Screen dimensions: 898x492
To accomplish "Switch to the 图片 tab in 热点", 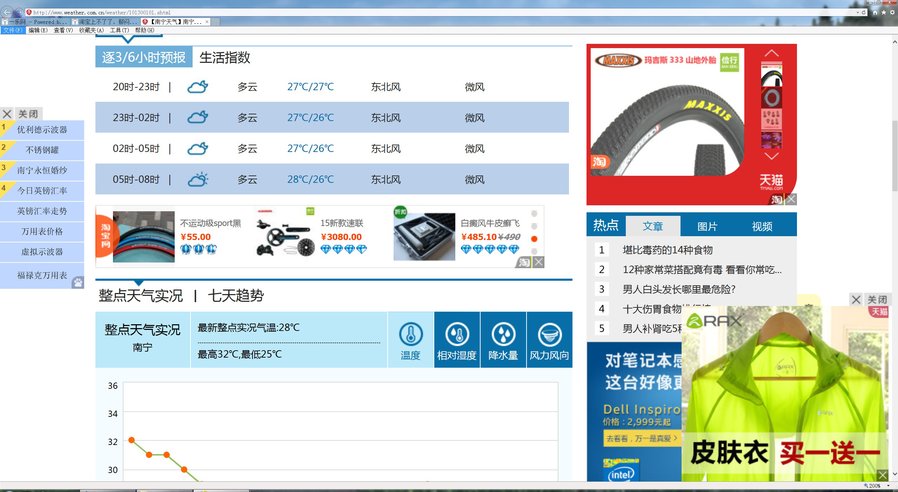I will (x=707, y=226).
